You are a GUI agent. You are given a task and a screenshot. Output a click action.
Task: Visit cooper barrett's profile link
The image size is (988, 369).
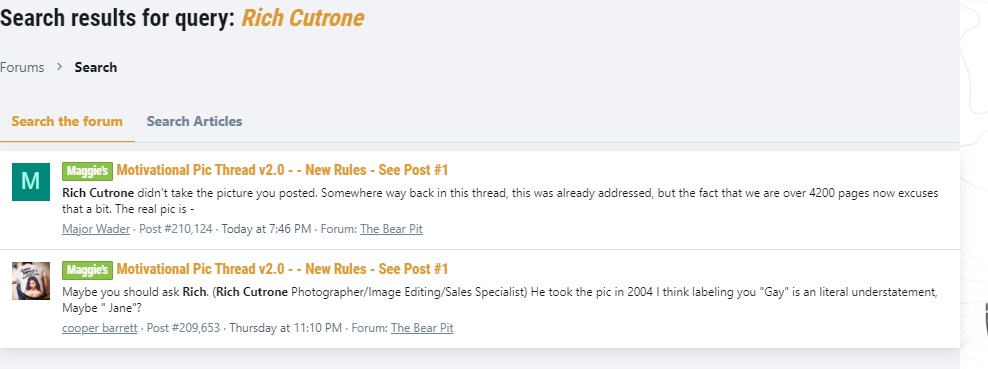pyautogui.click(x=100, y=328)
